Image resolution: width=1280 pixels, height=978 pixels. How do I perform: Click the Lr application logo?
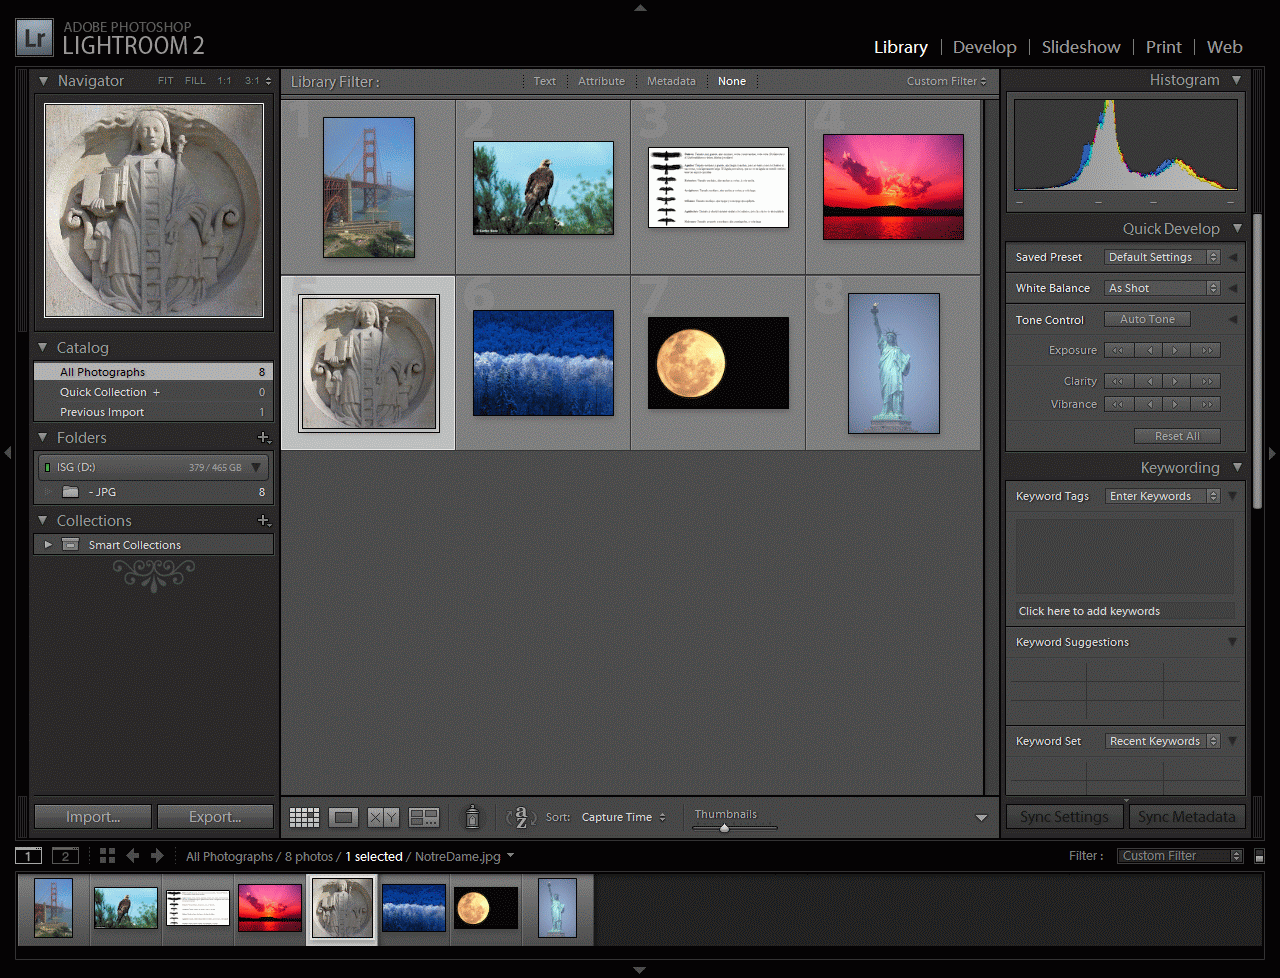(35, 39)
